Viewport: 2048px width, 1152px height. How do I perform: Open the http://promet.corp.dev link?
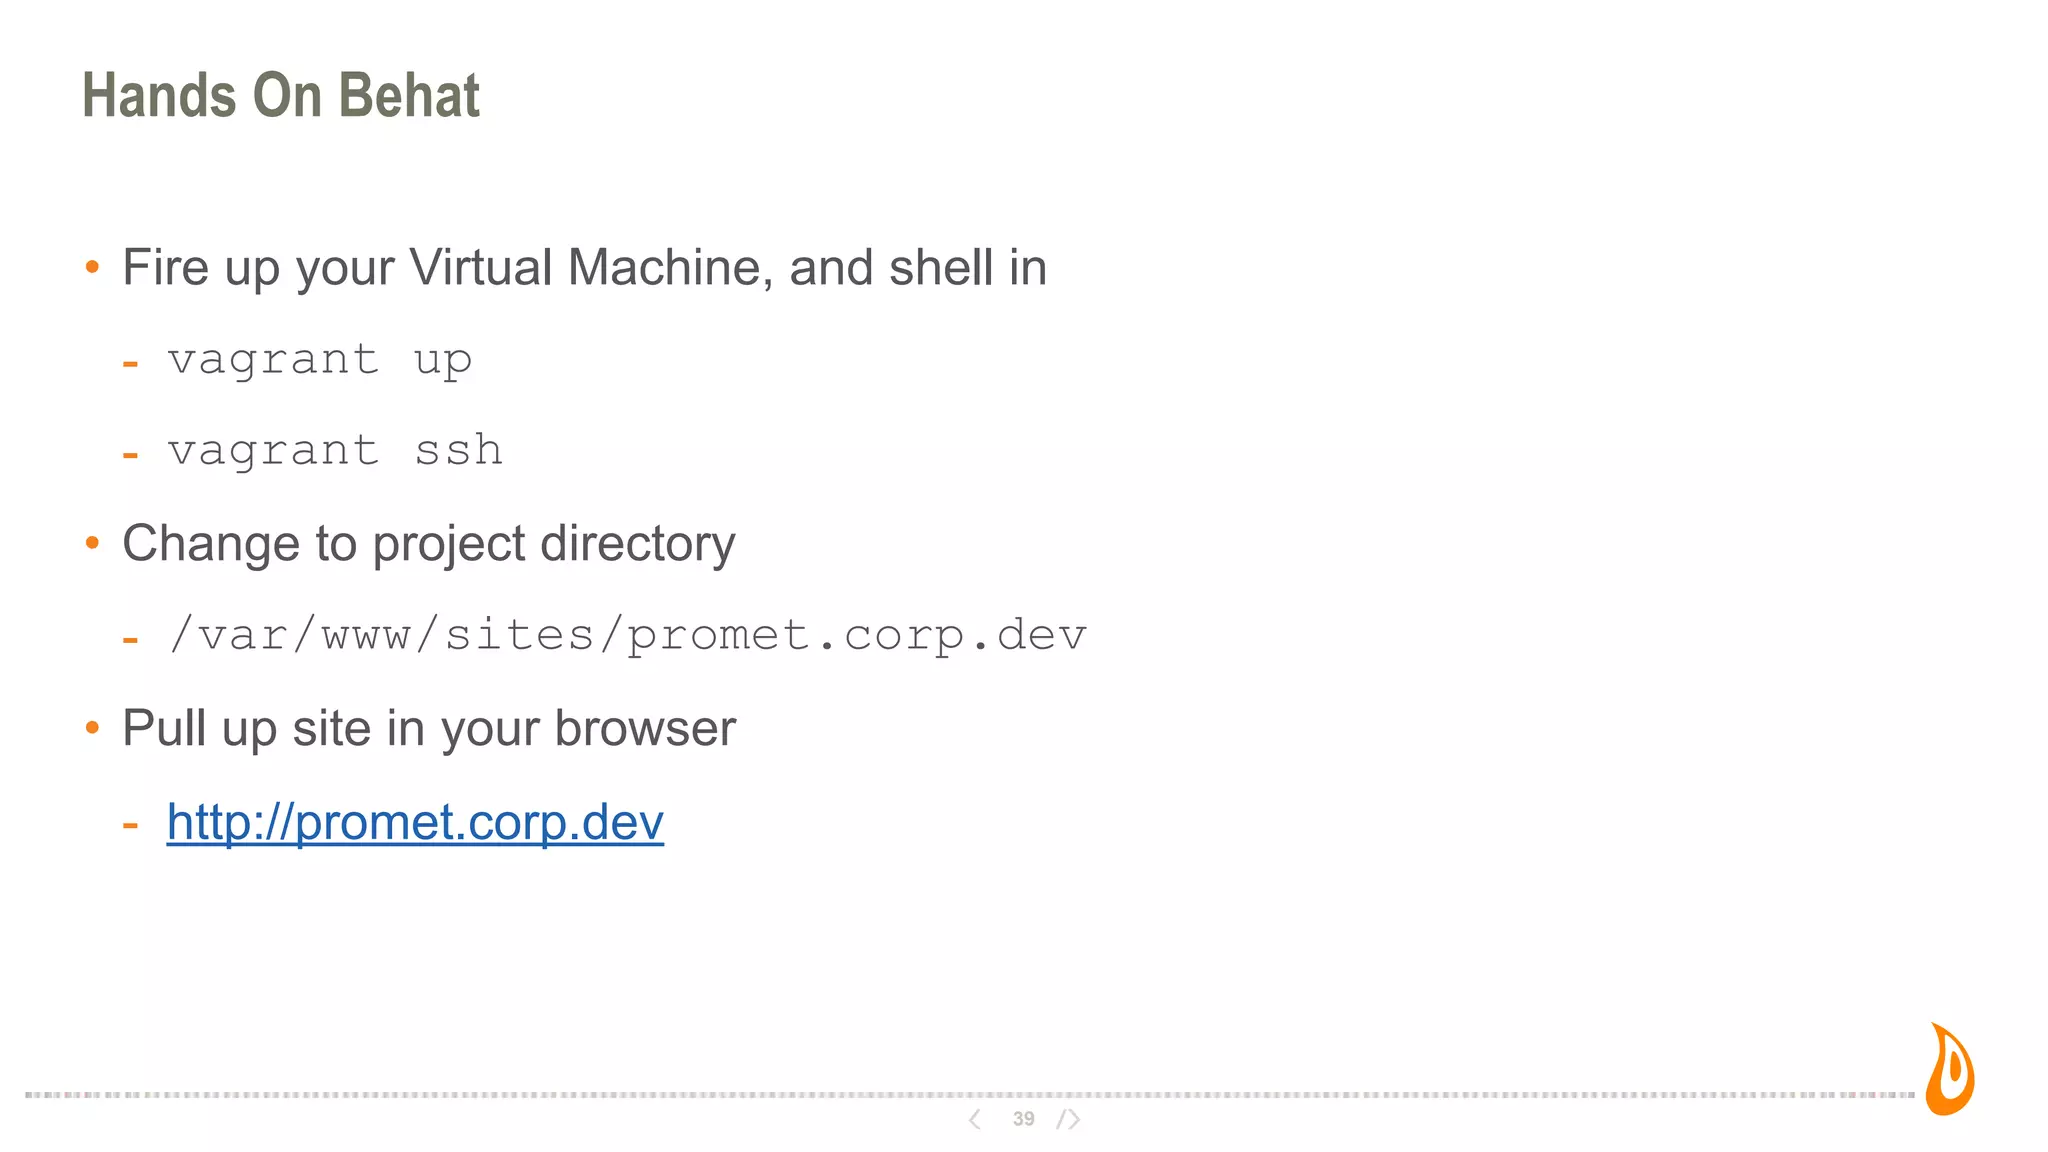click(x=415, y=823)
